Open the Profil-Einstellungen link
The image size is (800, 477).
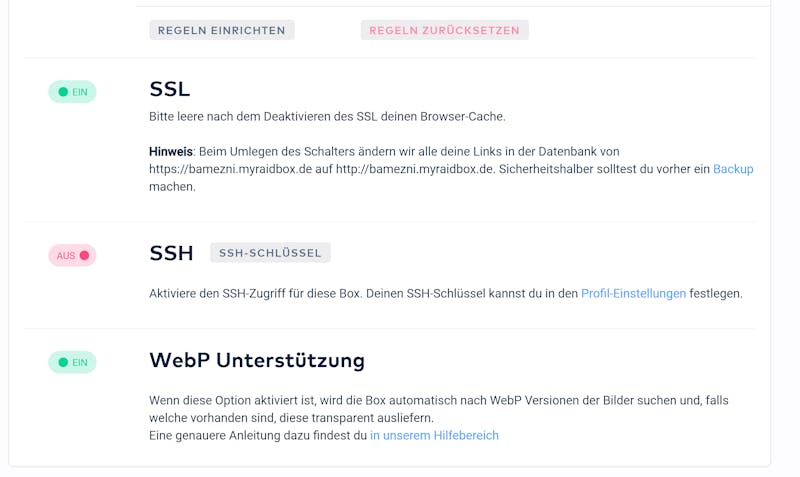633,293
